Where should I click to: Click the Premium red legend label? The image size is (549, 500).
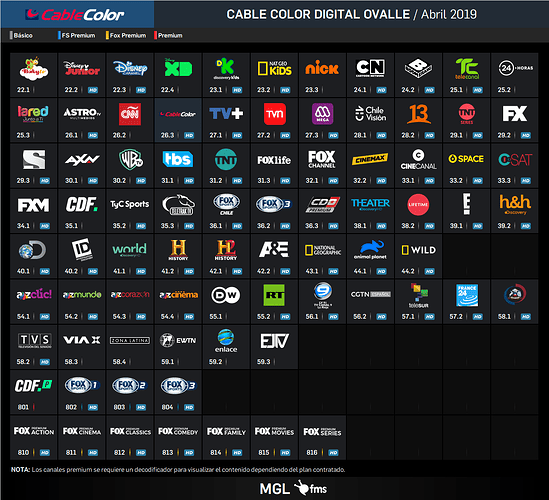[170, 35]
